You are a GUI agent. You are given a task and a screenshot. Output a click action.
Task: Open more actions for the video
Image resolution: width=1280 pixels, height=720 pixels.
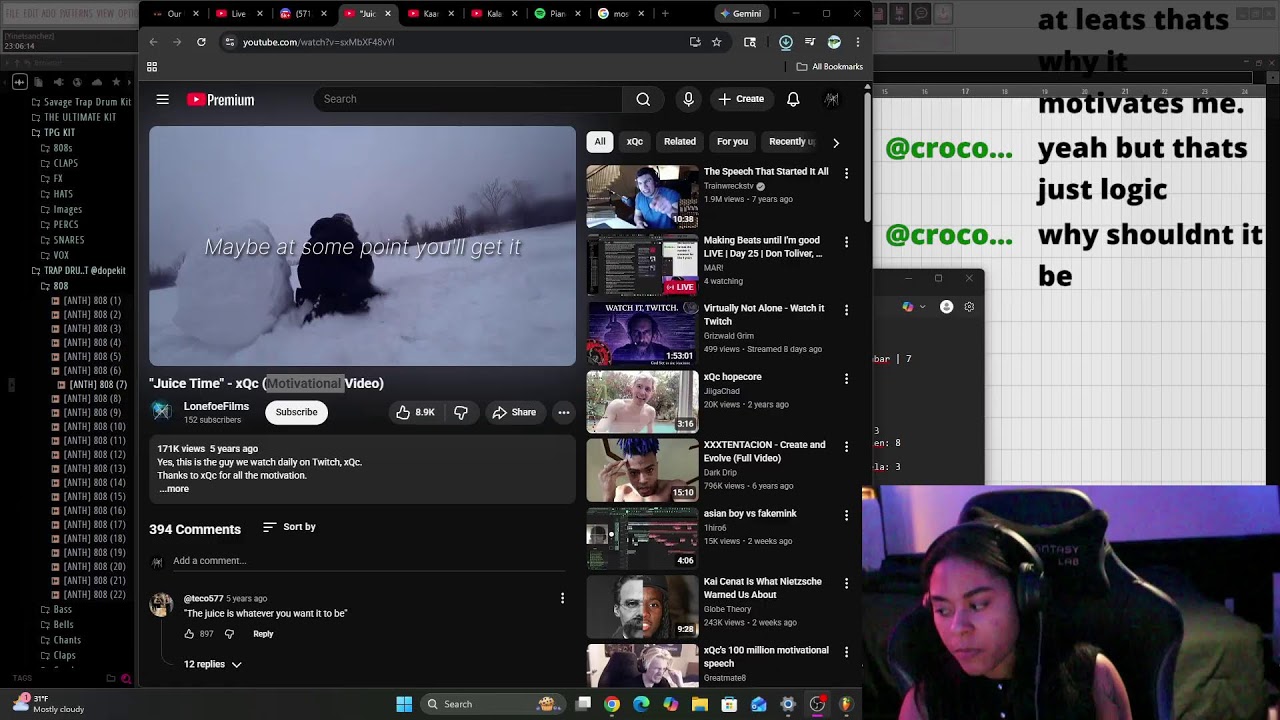click(564, 412)
